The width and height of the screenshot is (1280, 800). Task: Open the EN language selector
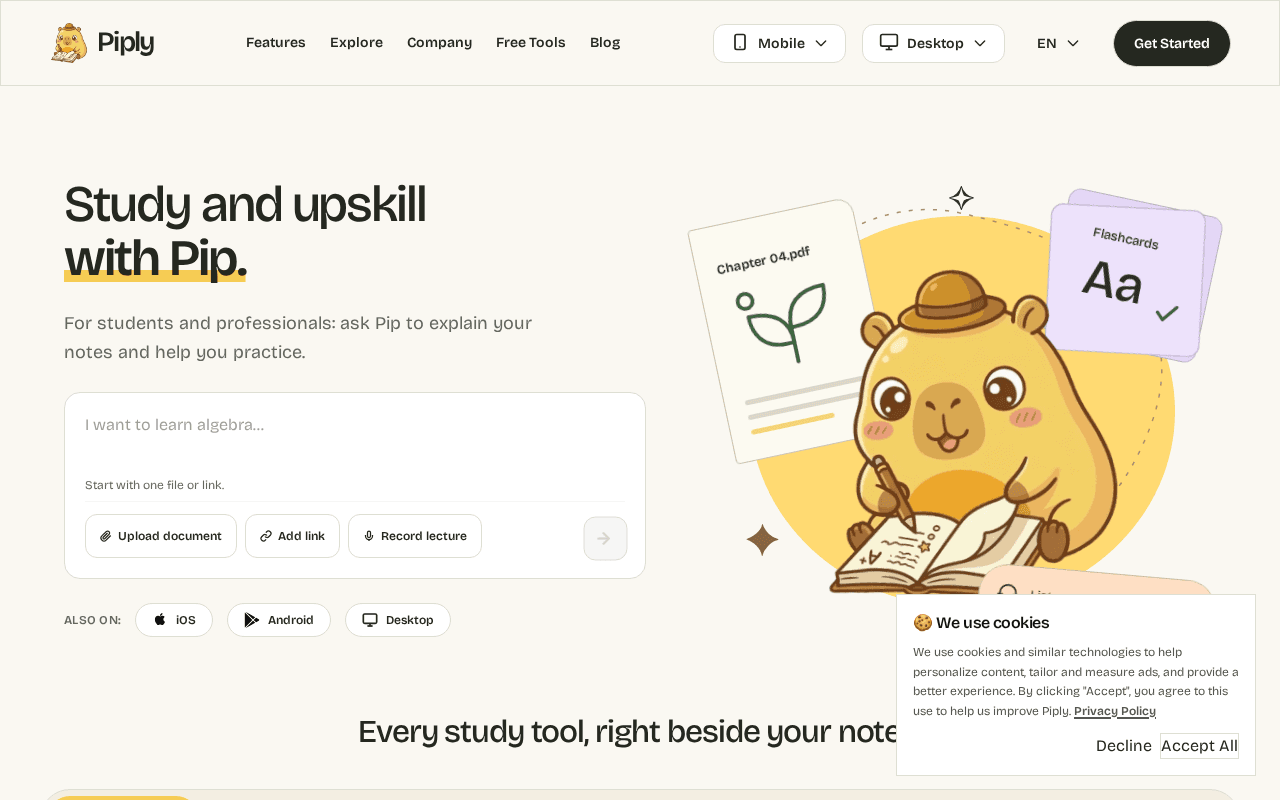point(1058,43)
